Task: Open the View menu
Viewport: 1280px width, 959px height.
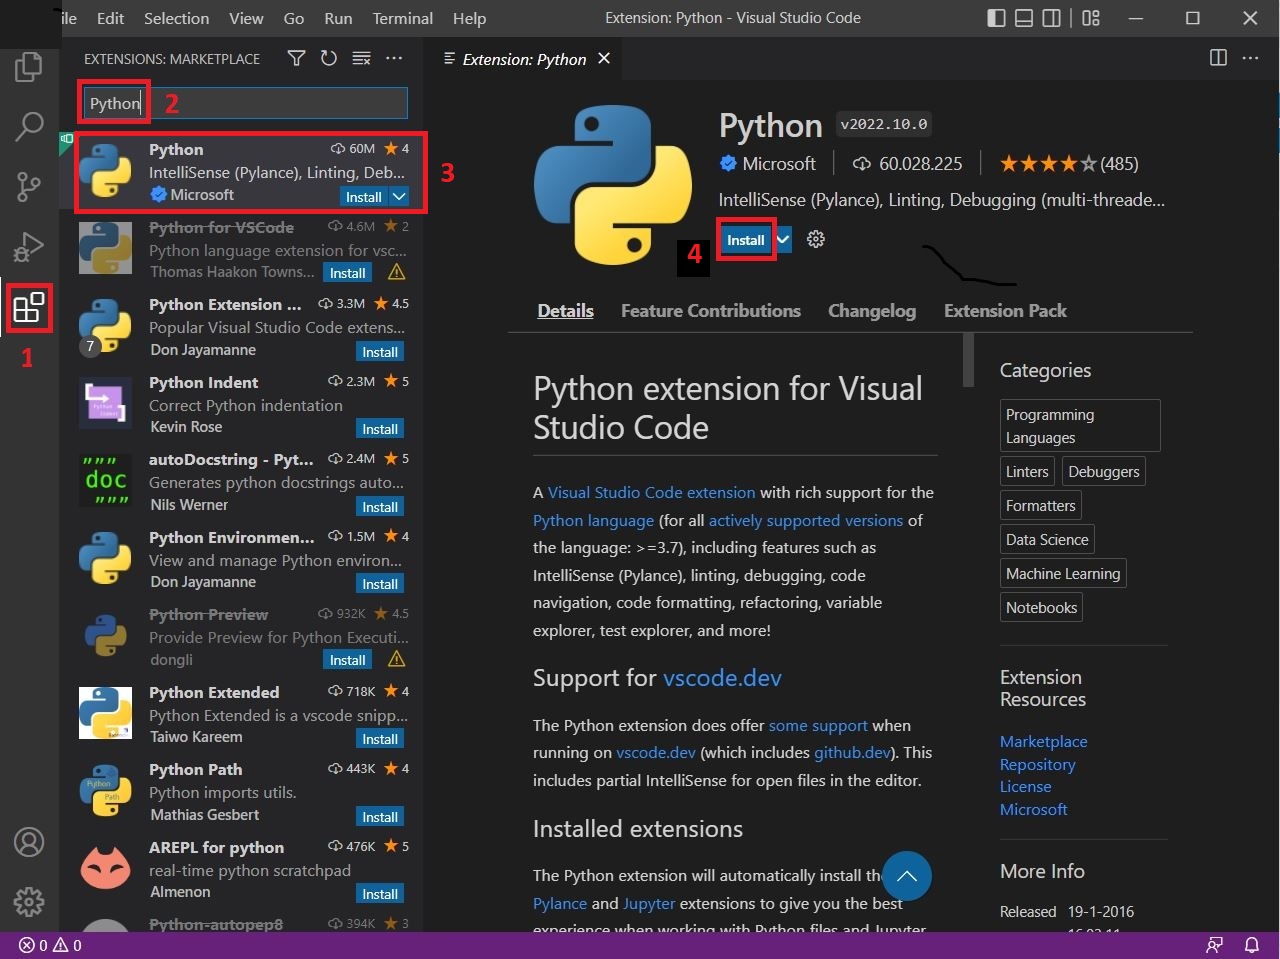Action: tap(246, 18)
